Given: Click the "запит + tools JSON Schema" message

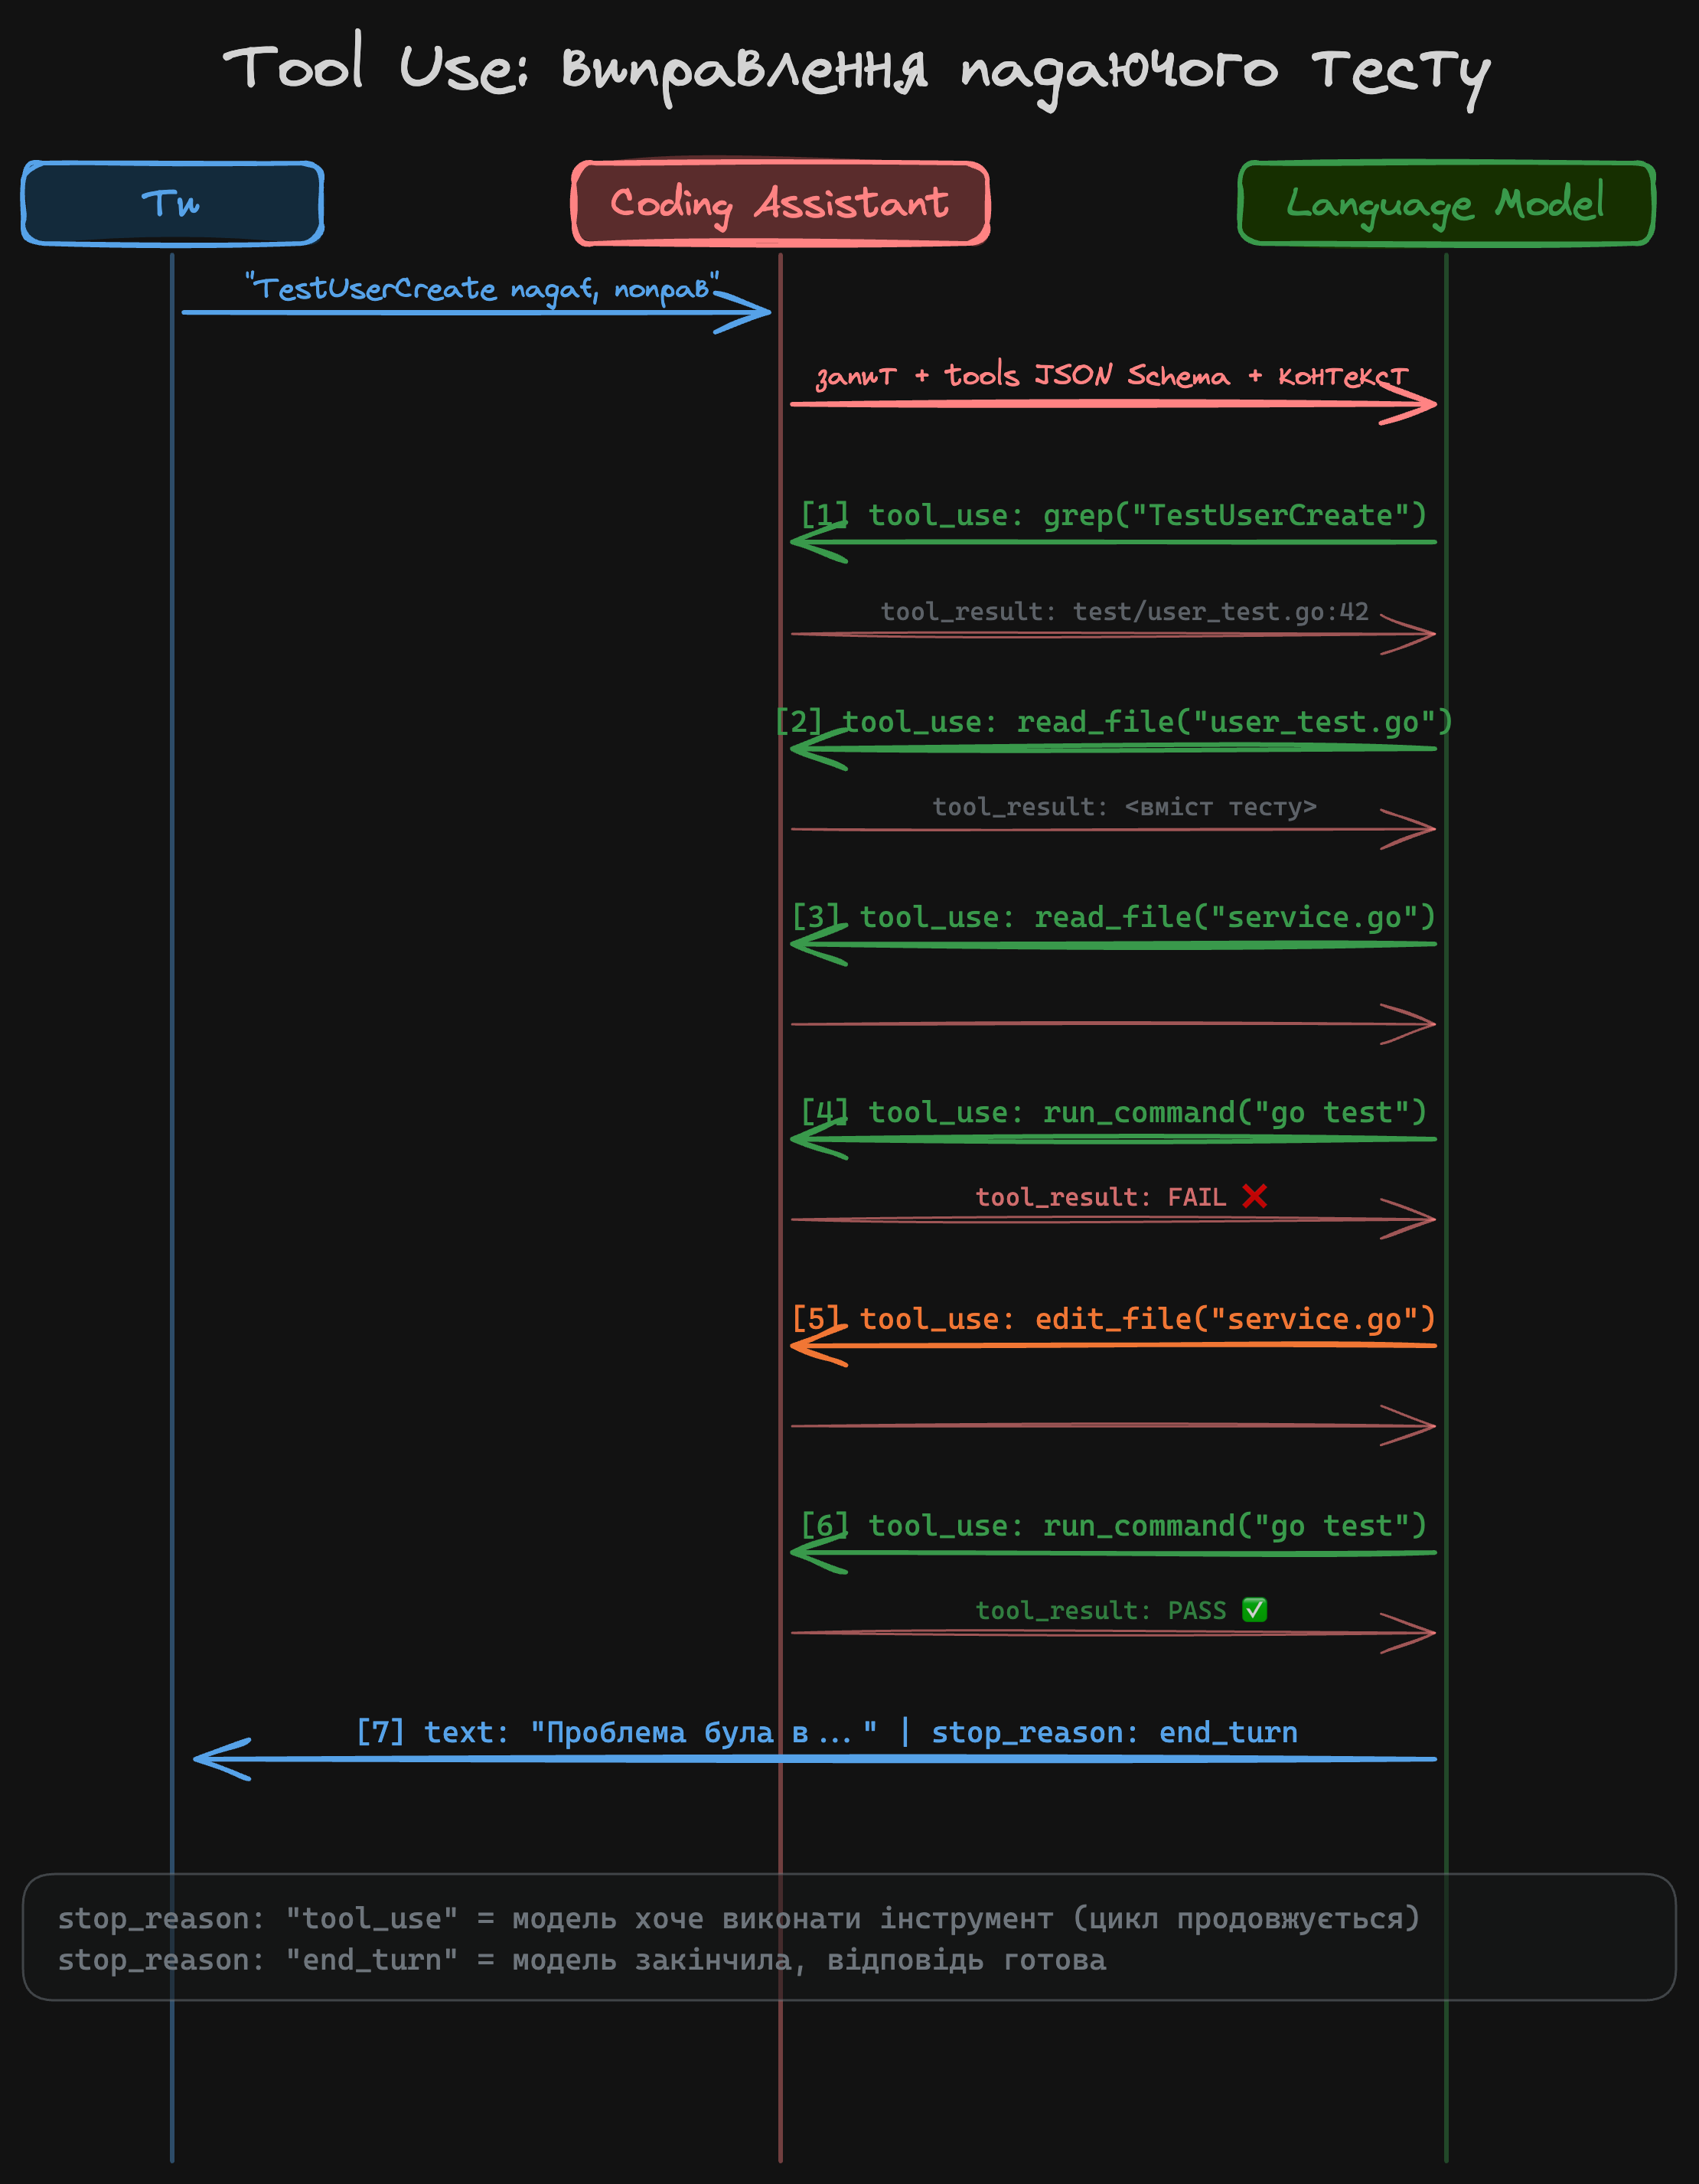Looking at the screenshot, I should tap(1112, 376).
